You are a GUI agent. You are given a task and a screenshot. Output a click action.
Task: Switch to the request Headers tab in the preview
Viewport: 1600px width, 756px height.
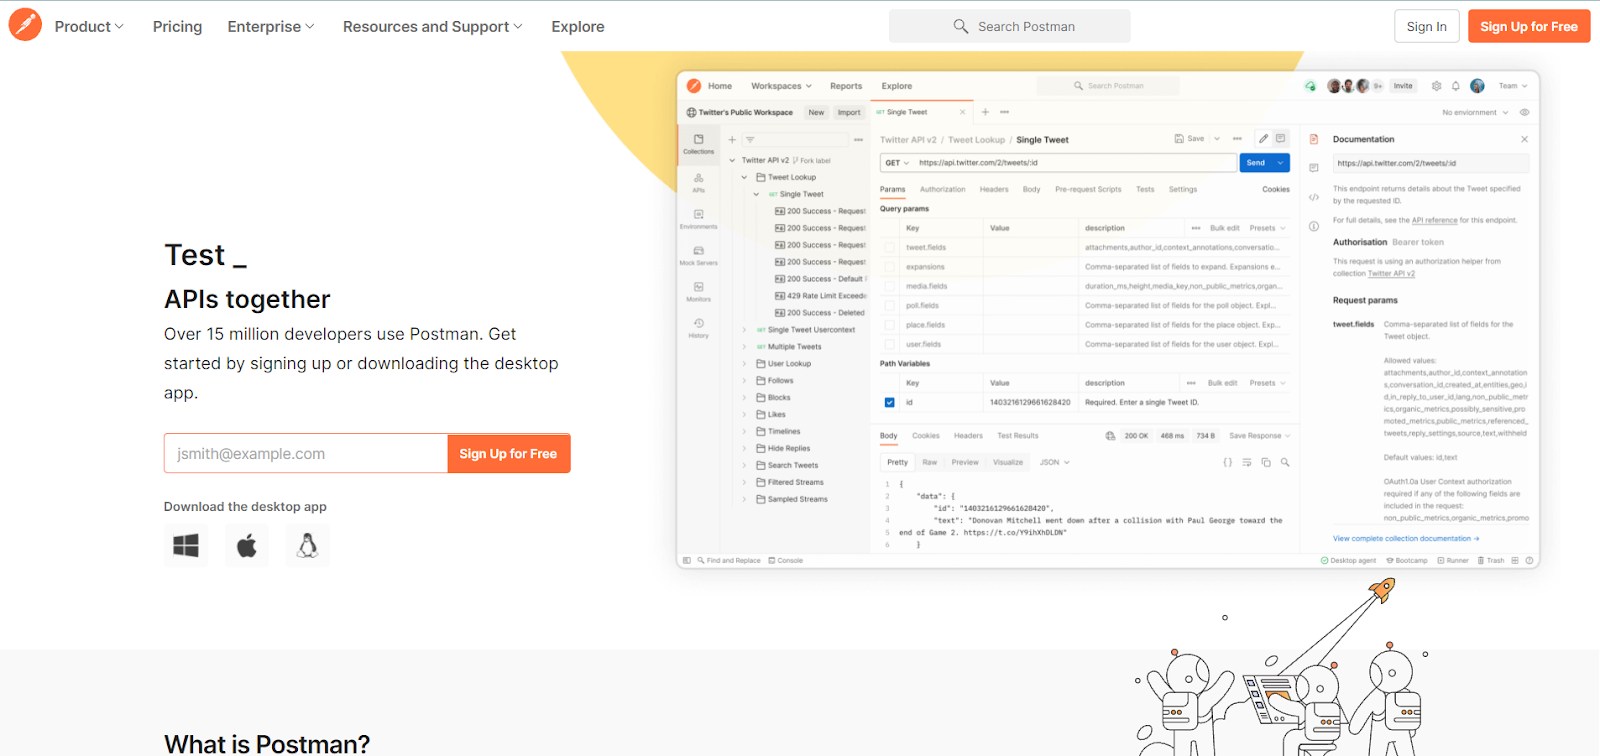pyautogui.click(x=994, y=189)
